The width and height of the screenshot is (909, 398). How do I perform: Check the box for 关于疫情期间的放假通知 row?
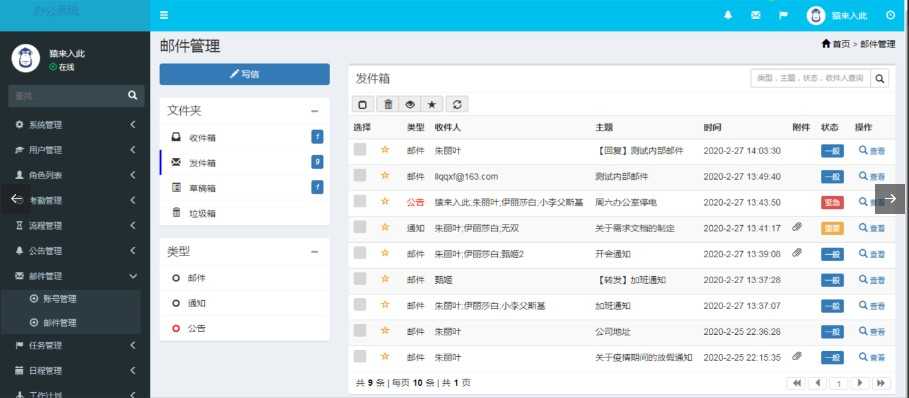360,356
